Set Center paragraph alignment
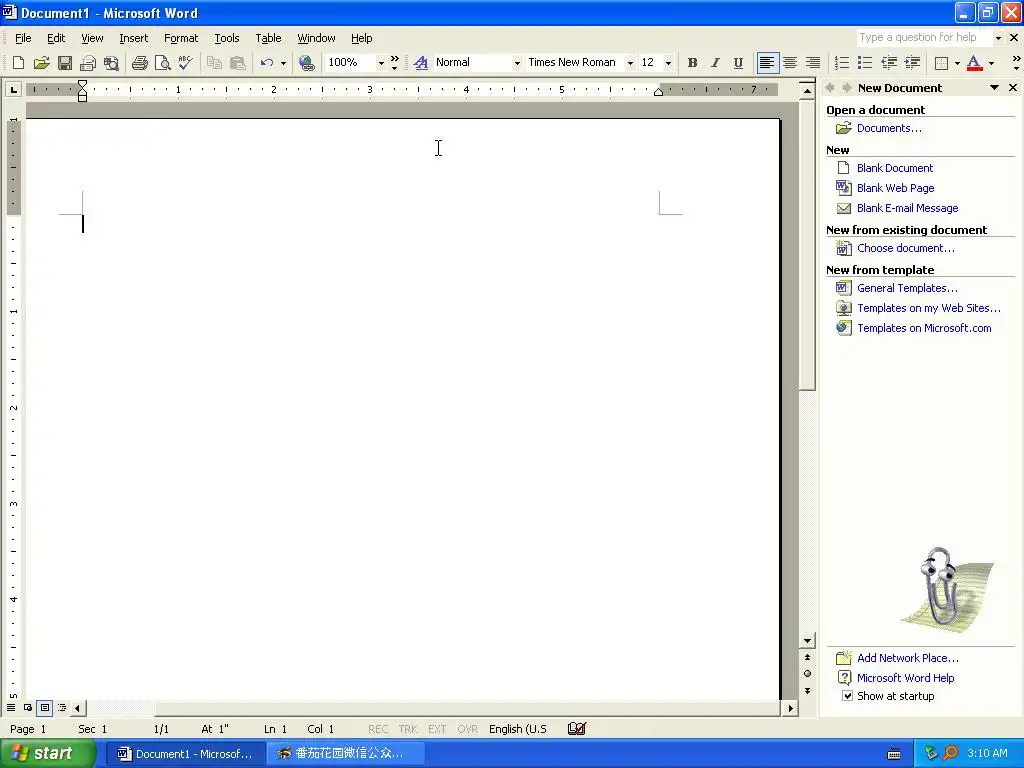This screenshot has height=768, width=1024. click(790, 63)
